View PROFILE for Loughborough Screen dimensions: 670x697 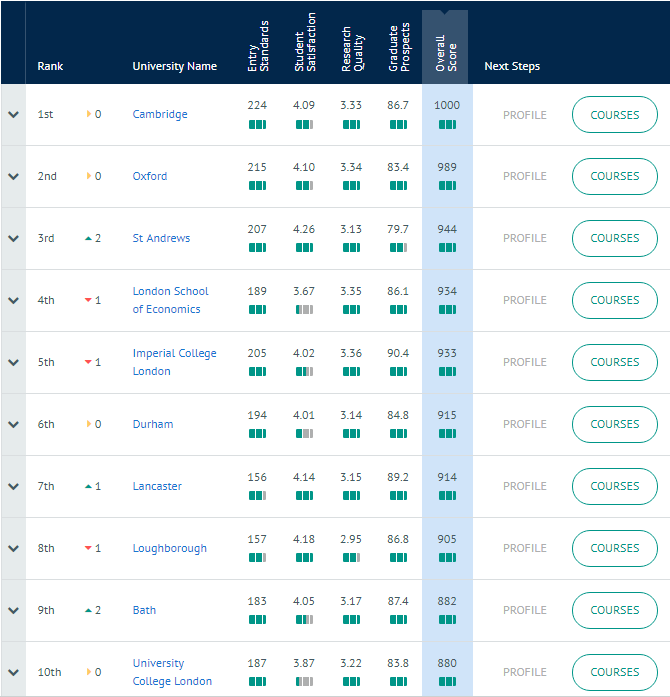coord(525,549)
